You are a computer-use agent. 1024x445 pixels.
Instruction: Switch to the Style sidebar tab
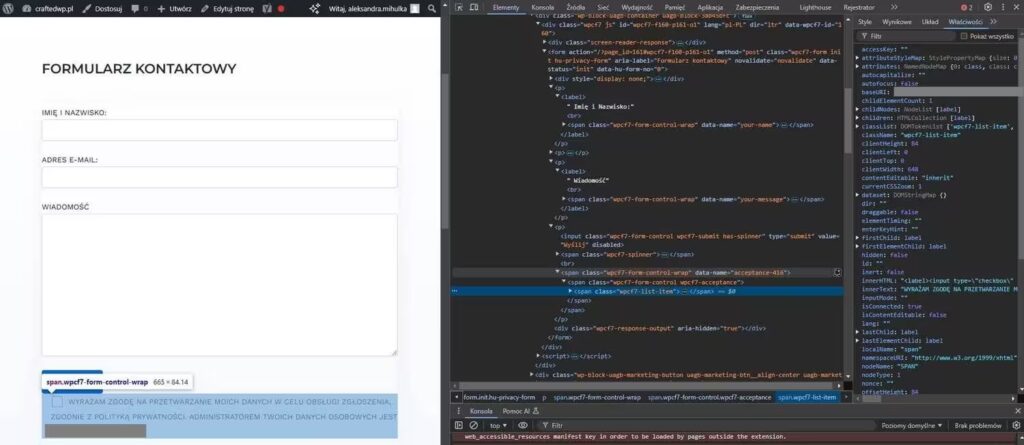coord(865,22)
